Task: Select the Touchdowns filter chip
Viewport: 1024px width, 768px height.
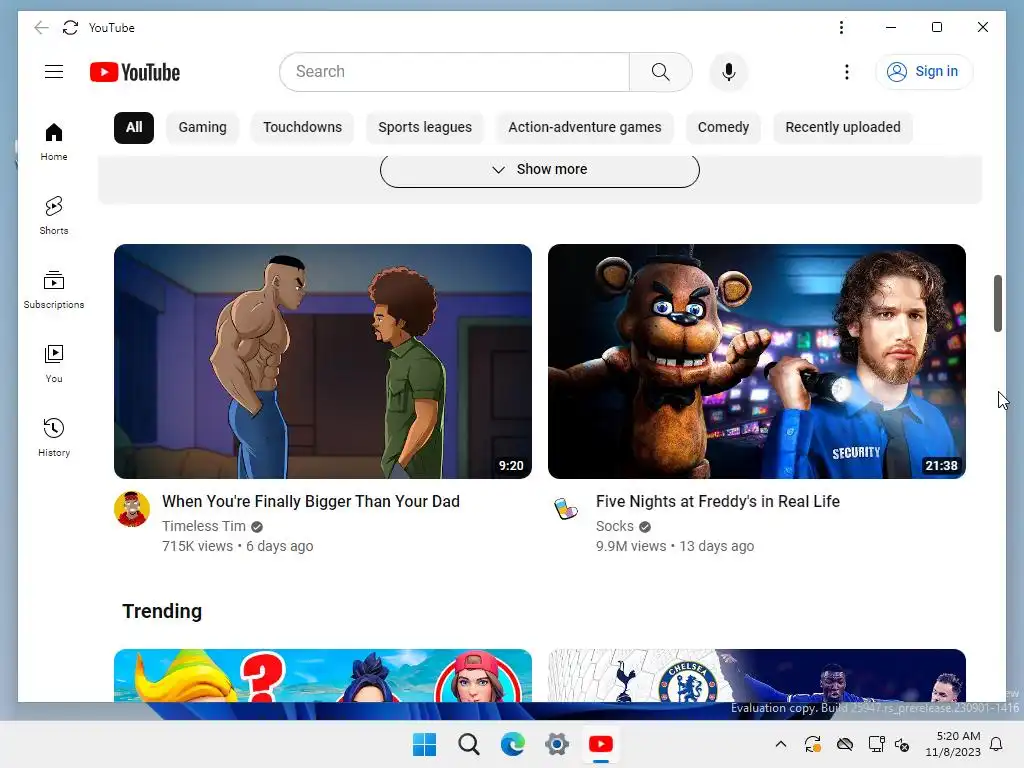Action: (x=302, y=127)
